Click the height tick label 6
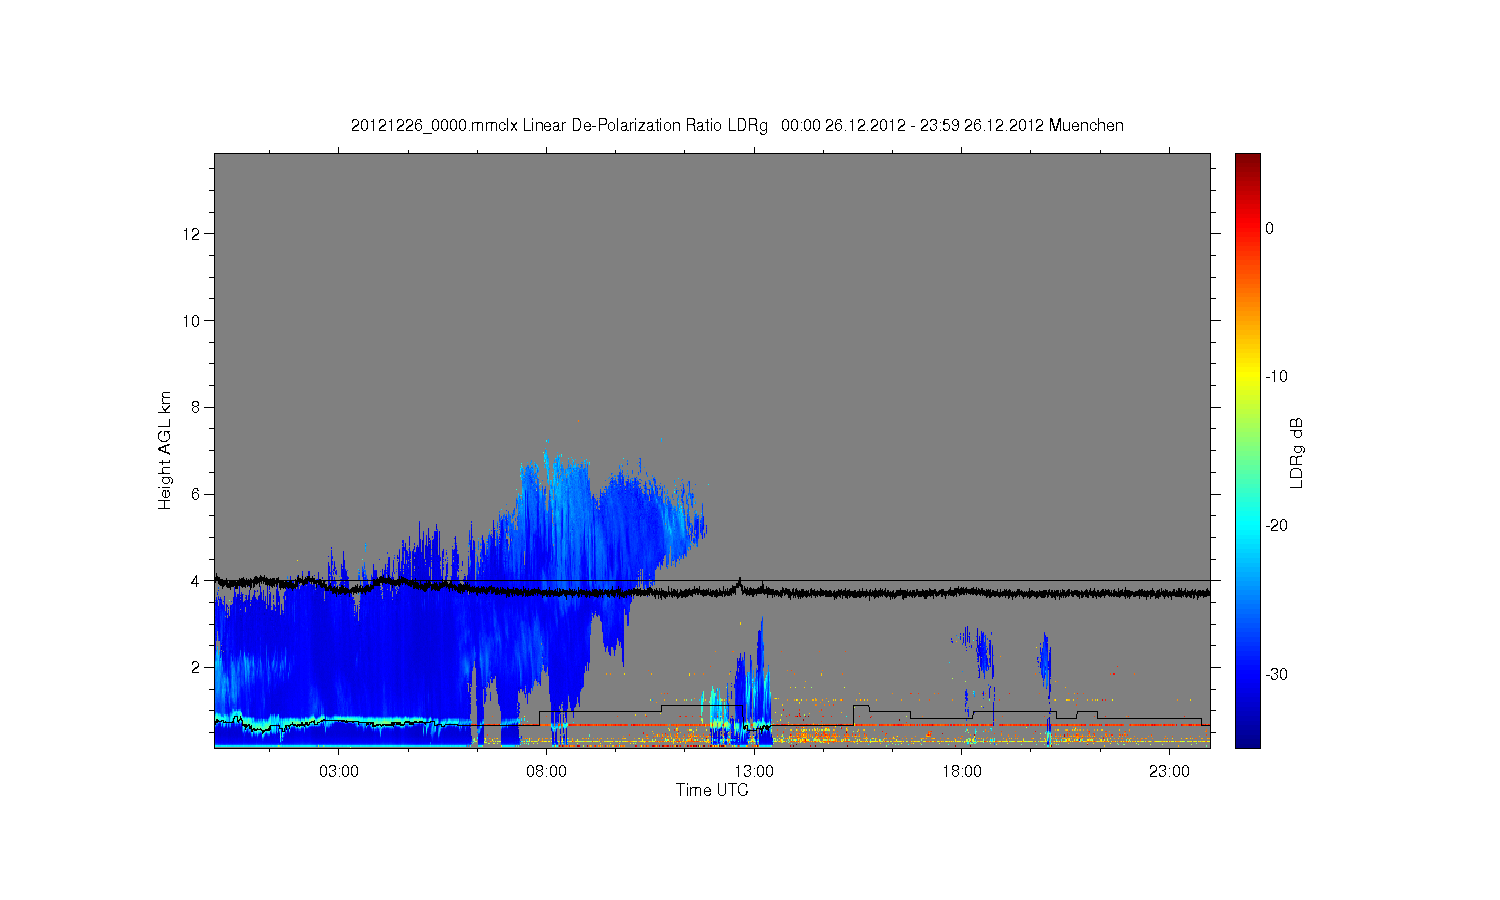The height and width of the screenshot is (900, 1500). pos(196,494)
